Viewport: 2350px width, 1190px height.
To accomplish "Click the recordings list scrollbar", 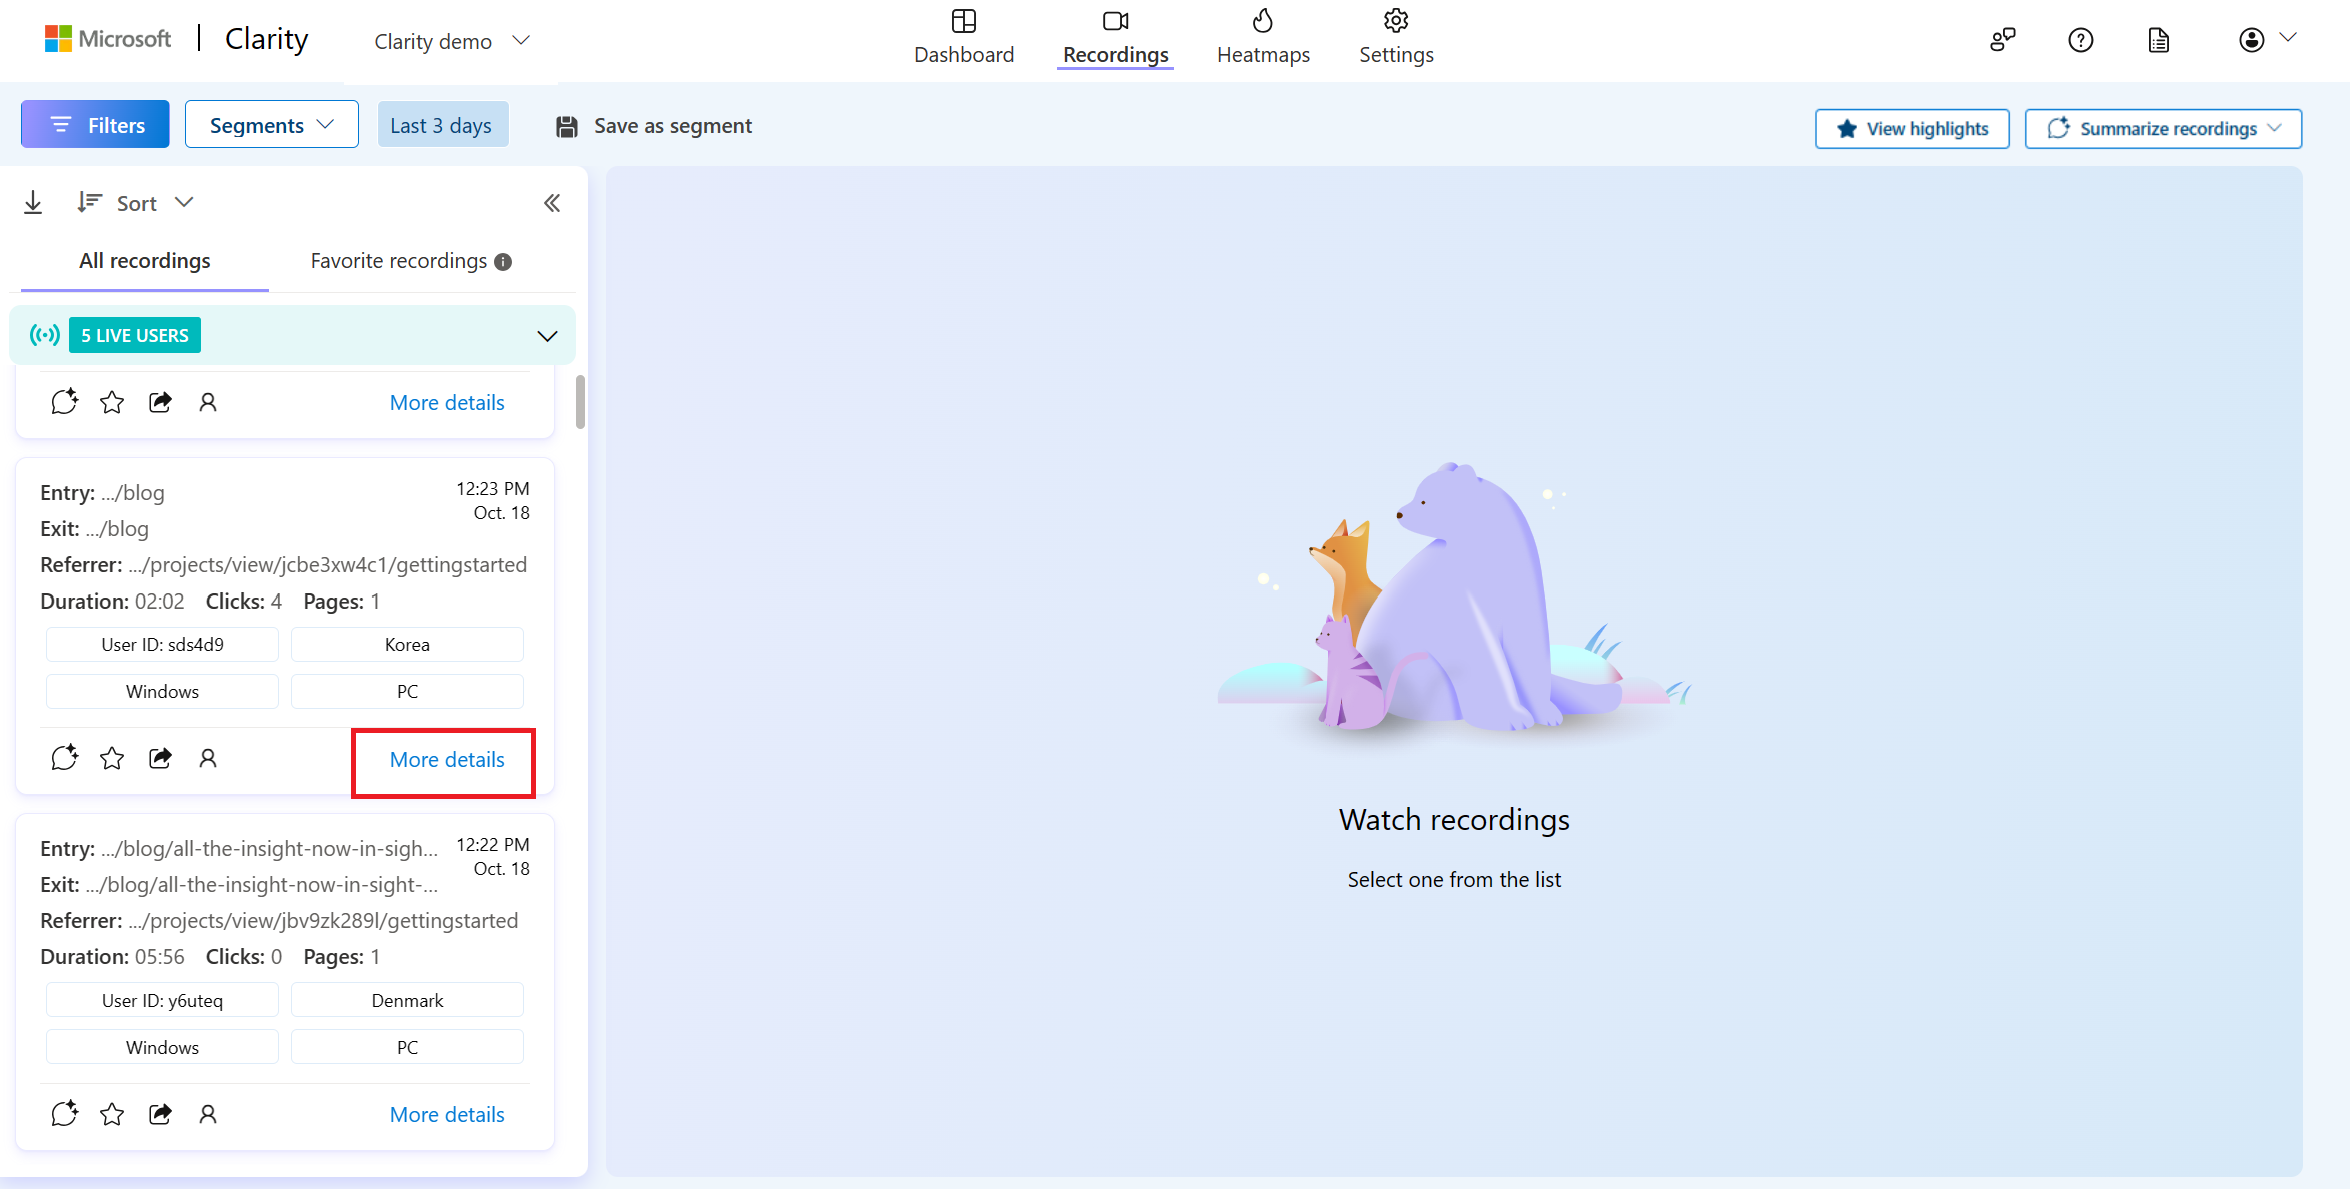I will (580, 402).
